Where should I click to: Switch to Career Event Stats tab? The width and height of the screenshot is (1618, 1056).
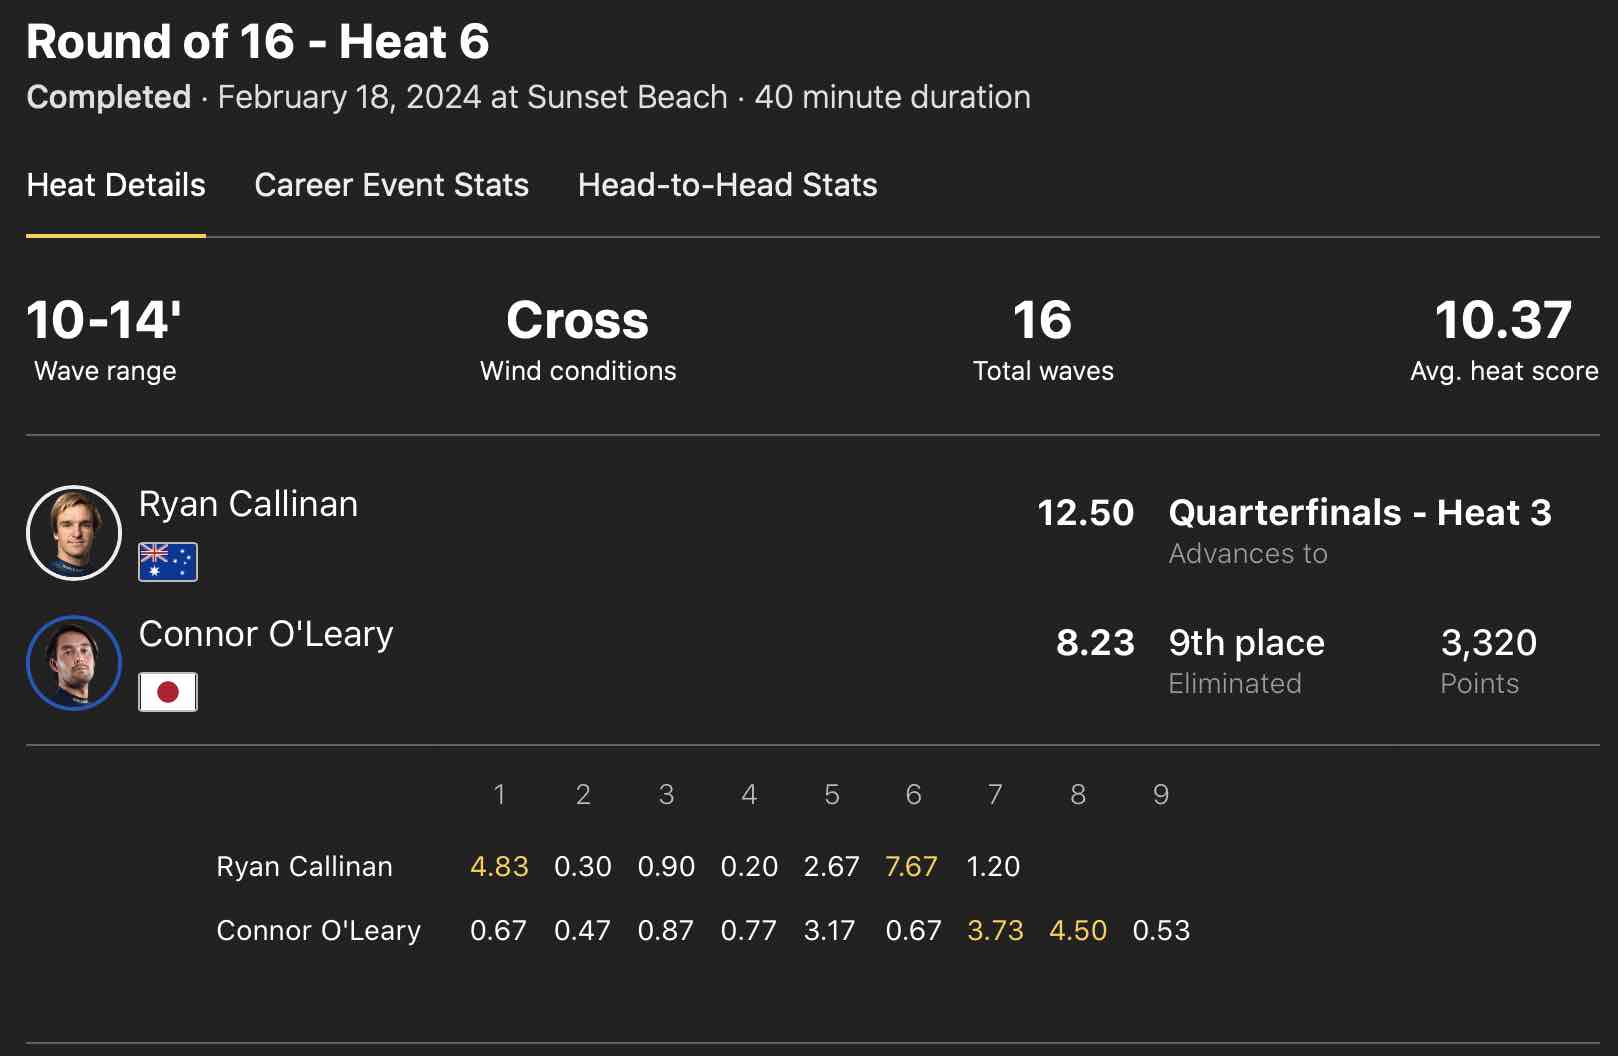(x=391, y=185)
